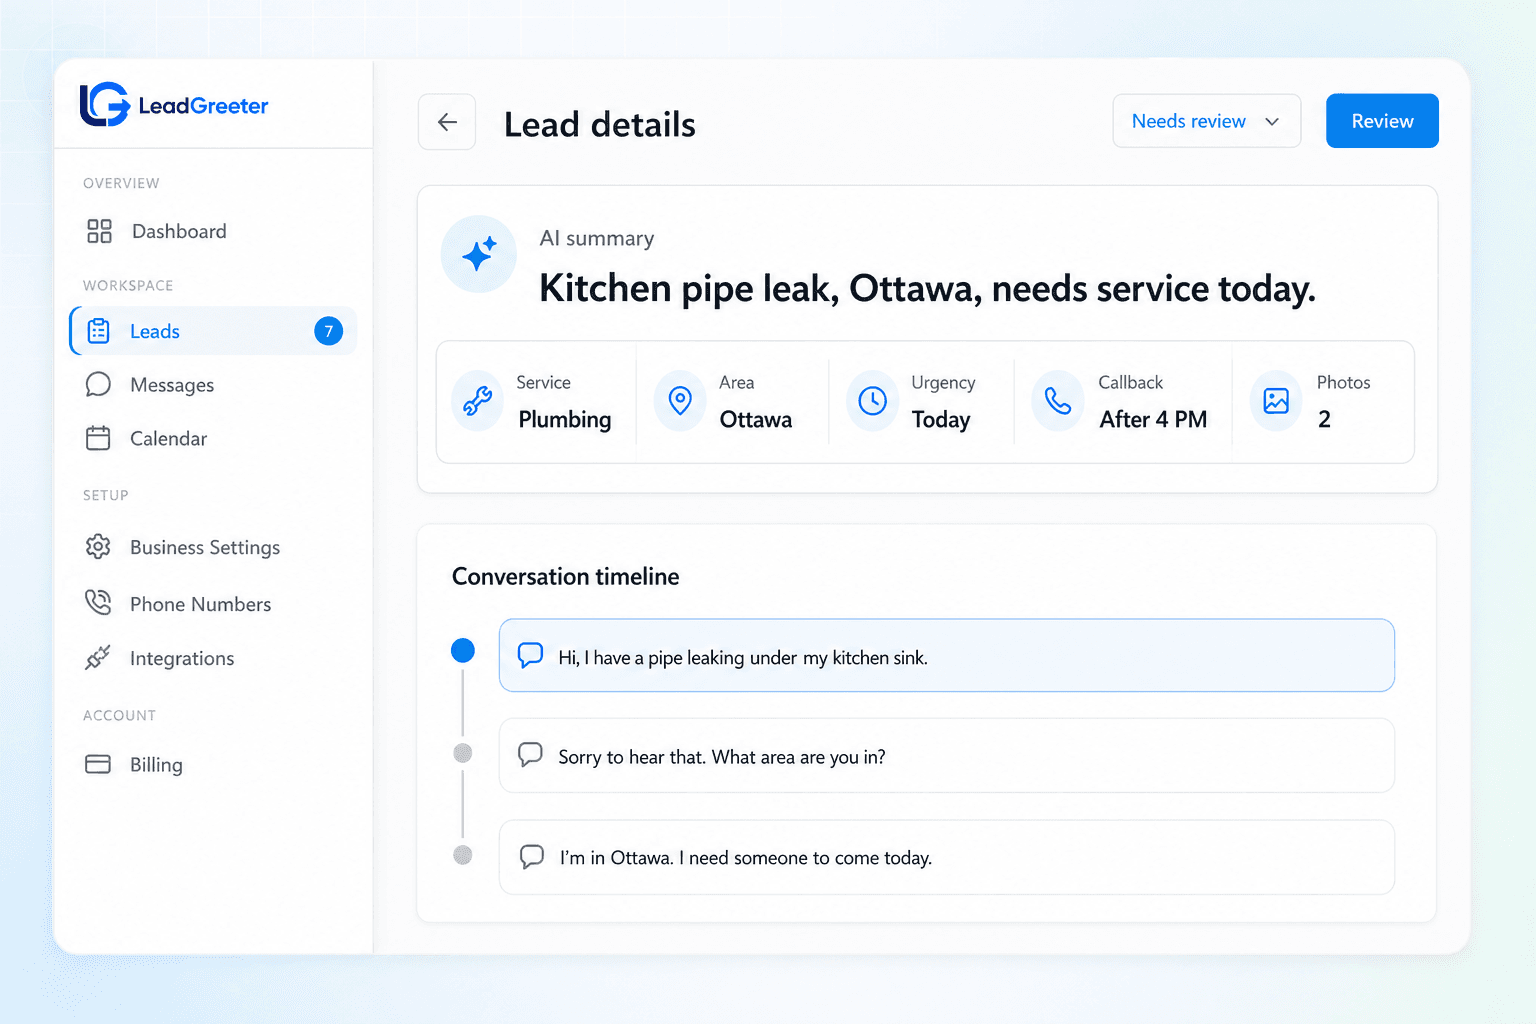1536x1024 pixels.
Task: Click the Calendar icon in sidebar
Action: tap(98, 438)
